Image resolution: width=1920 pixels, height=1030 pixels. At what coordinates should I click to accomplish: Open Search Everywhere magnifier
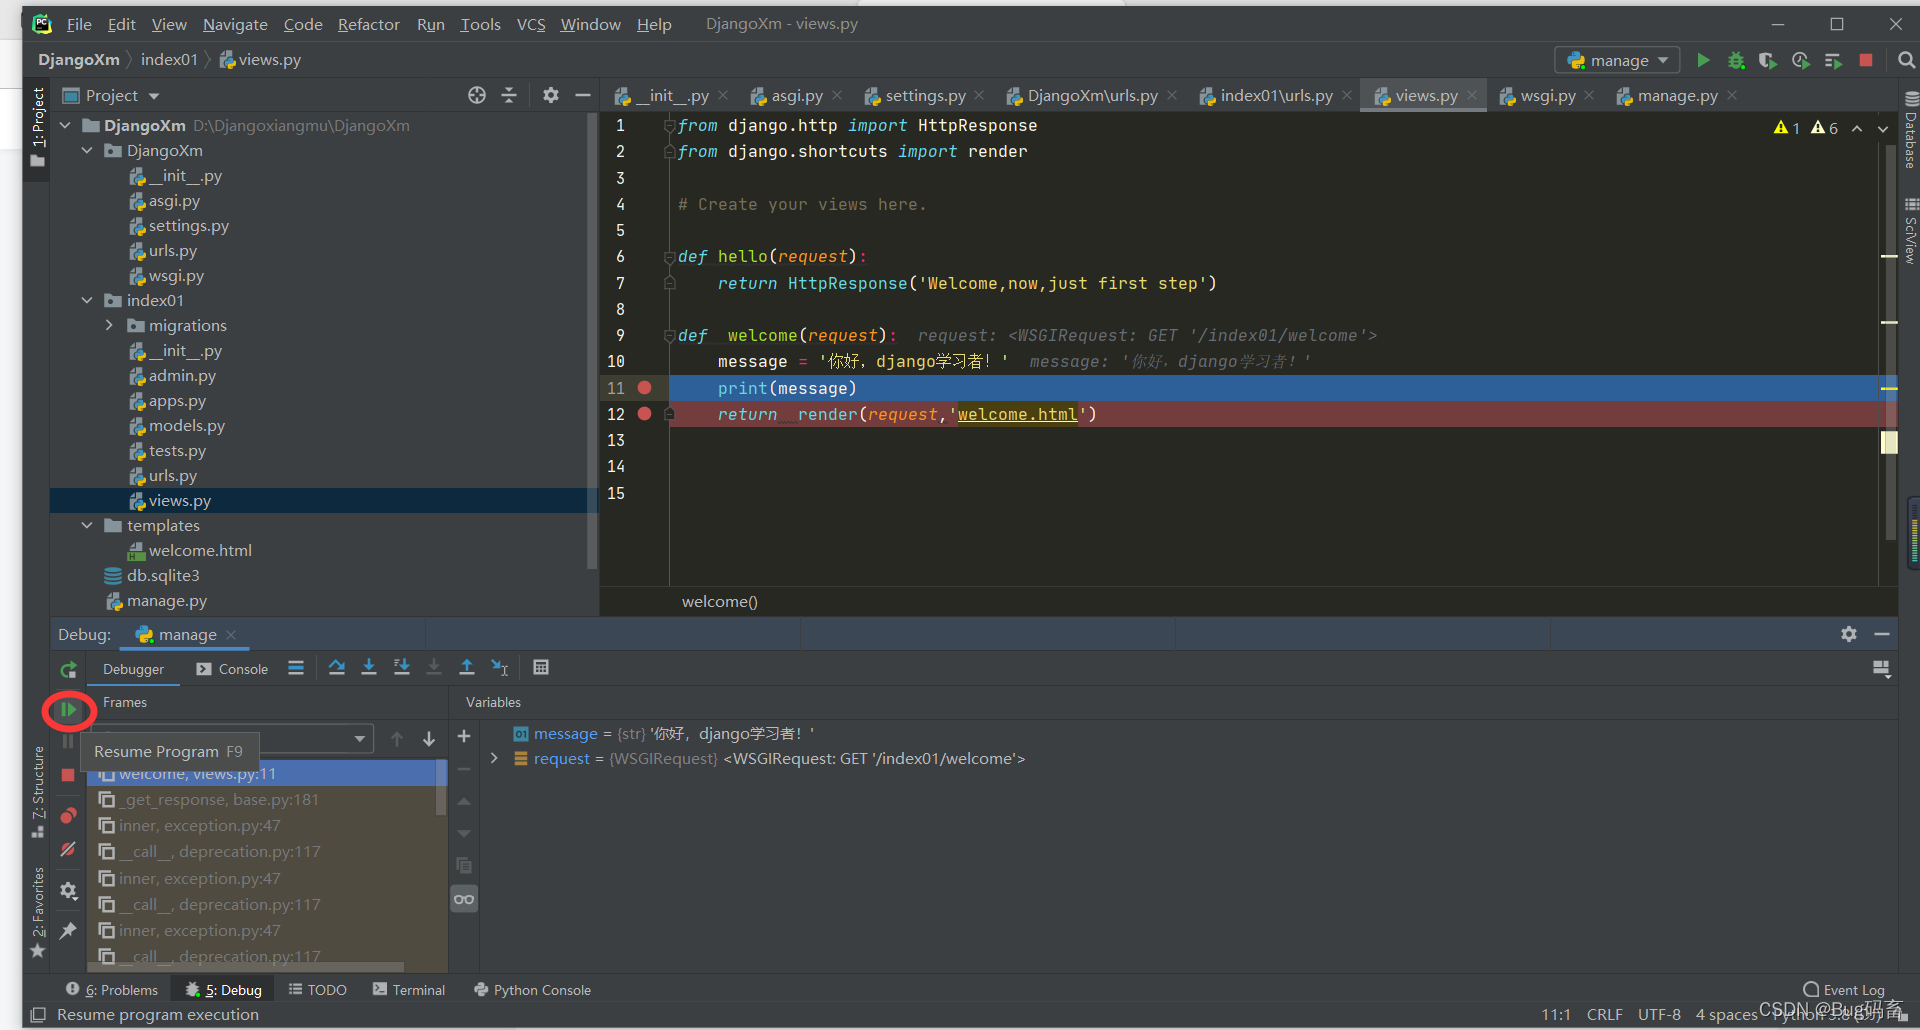1906,60
